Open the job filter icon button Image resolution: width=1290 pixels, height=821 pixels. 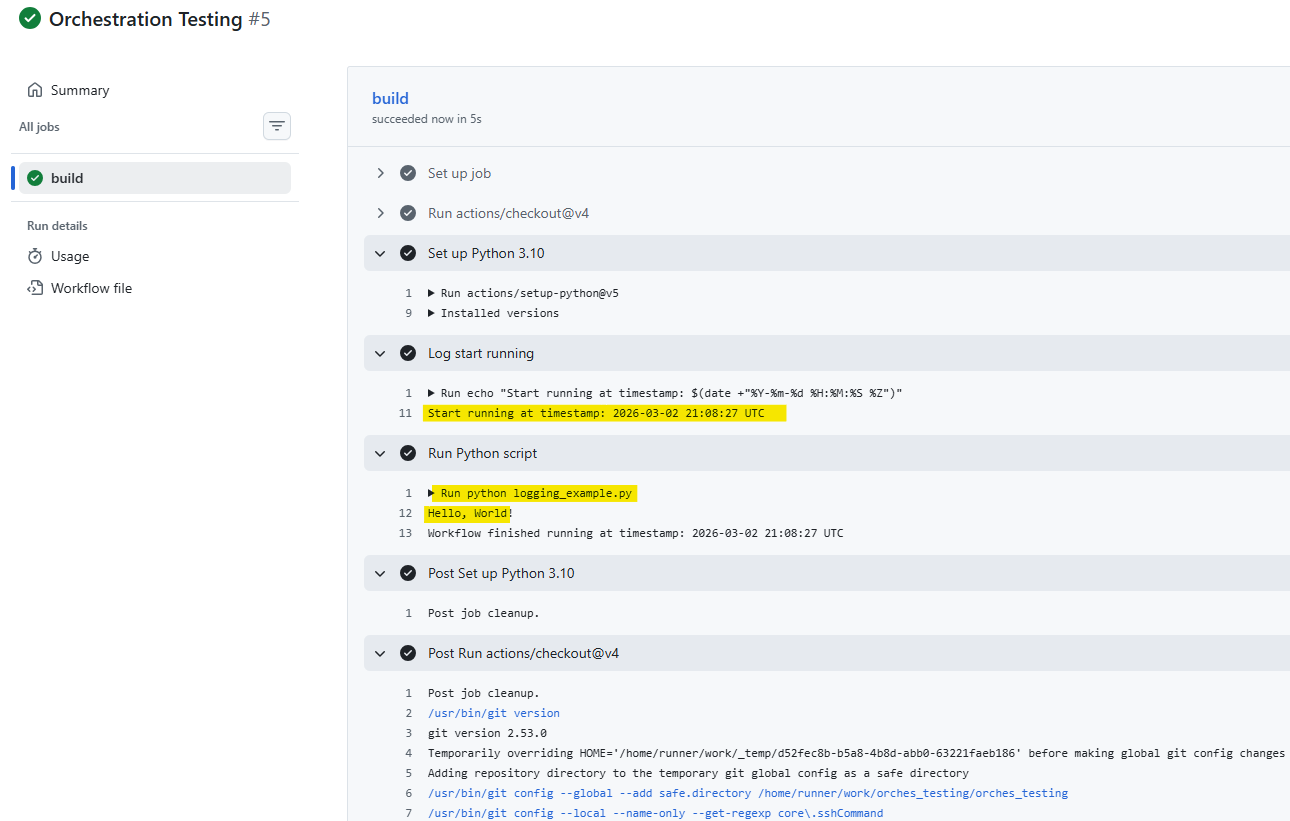[277, 126]
